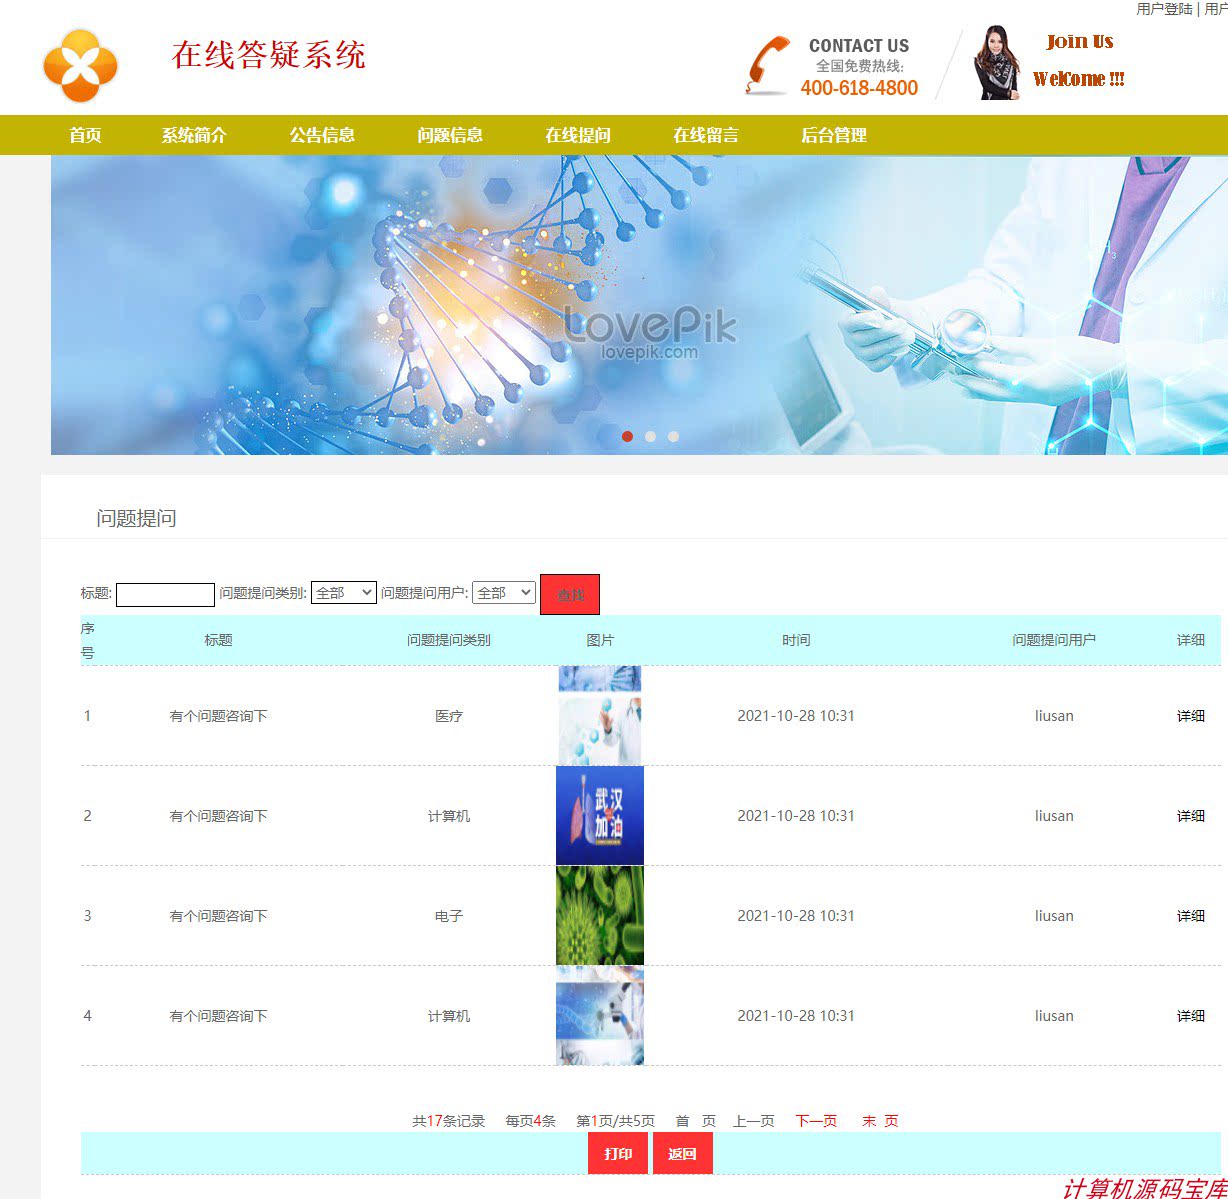The width and height of the screenshot is (1228, 1199).
Task: Open 详细 details of the 医疗 question
Action: tap(1190, 716)
